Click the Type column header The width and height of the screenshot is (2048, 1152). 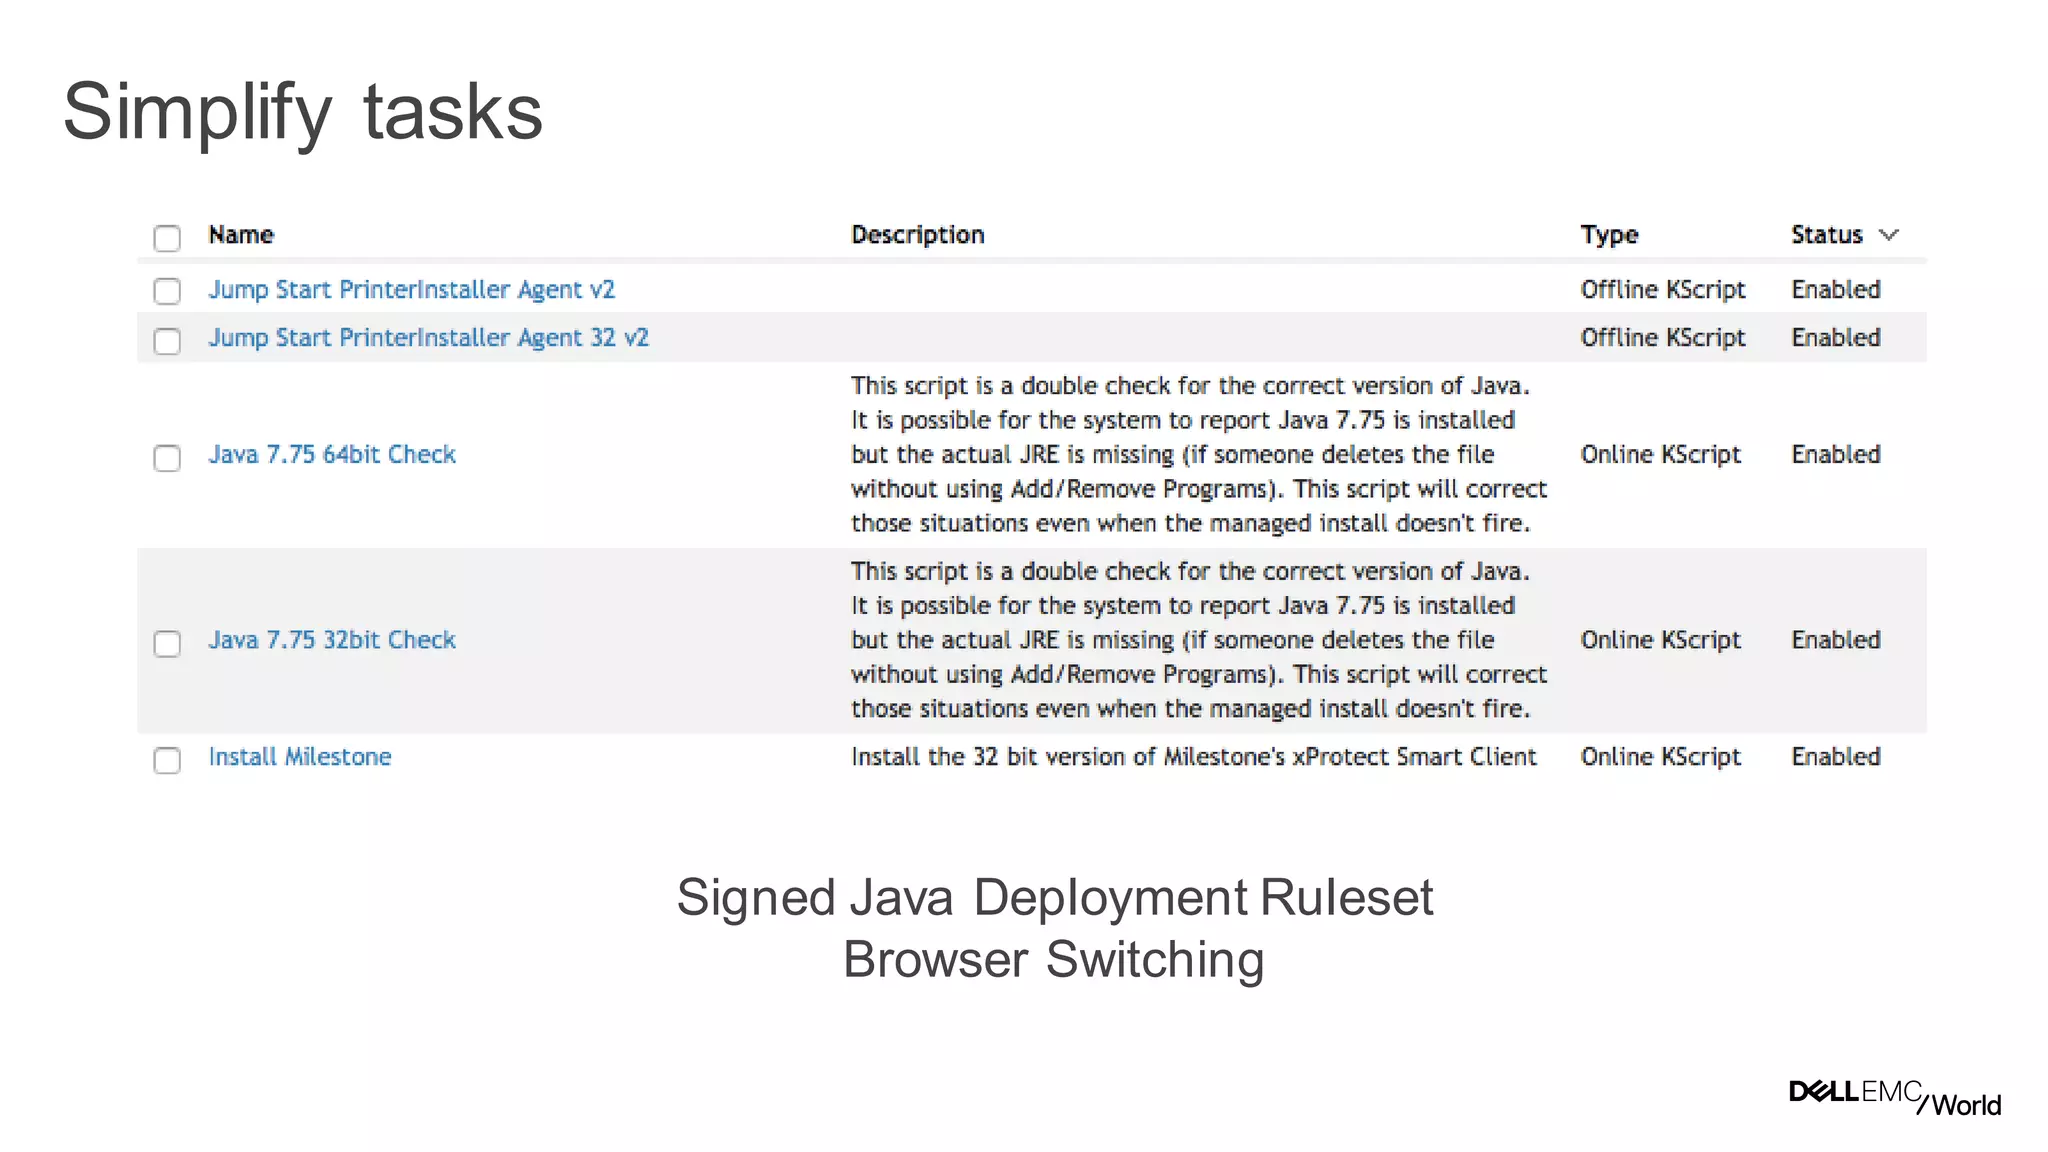tap(1609, 235)
